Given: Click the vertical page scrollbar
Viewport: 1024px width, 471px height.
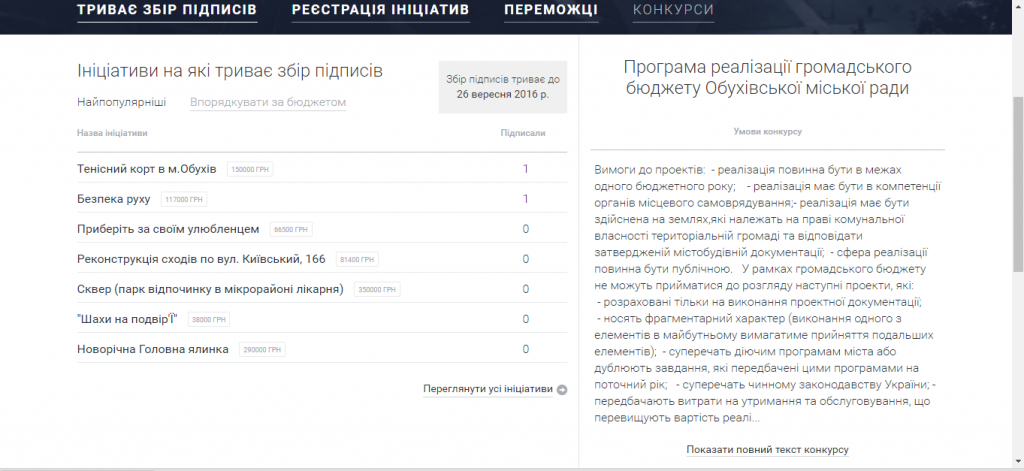Looking at the screenshot, I should coord(1017,183).
